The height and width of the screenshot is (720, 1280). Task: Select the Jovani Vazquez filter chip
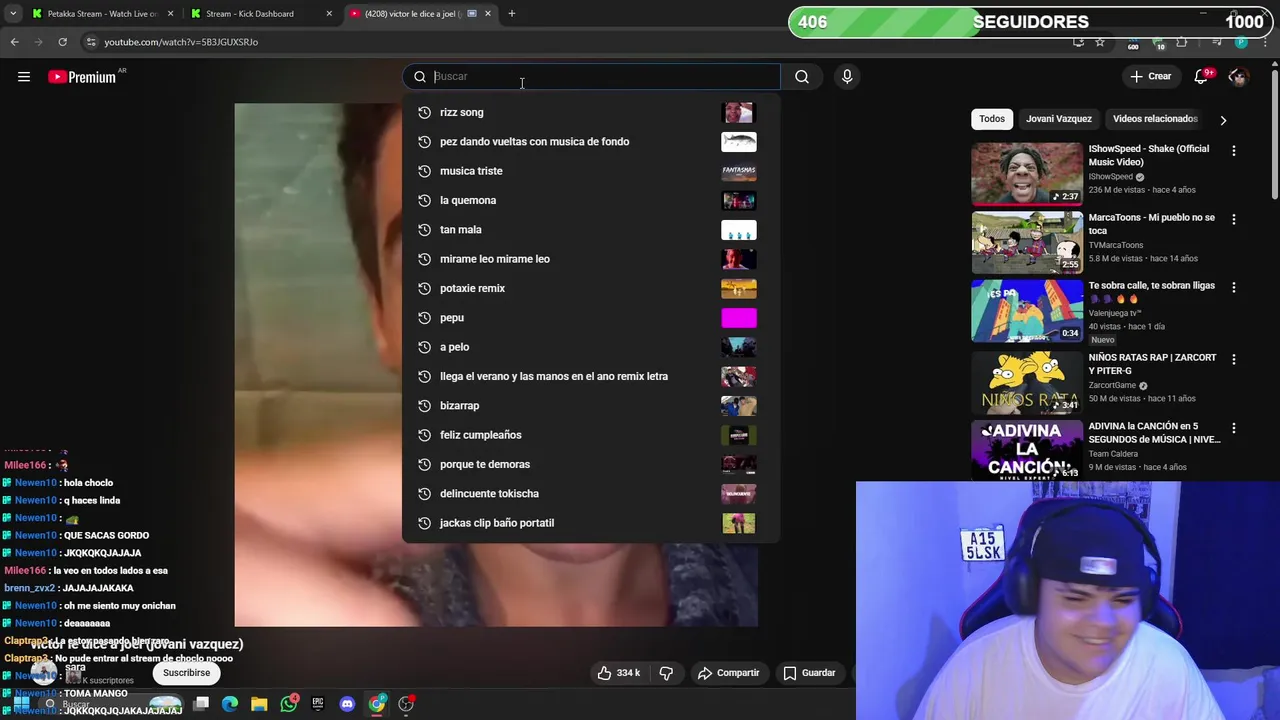[1058, 119]
